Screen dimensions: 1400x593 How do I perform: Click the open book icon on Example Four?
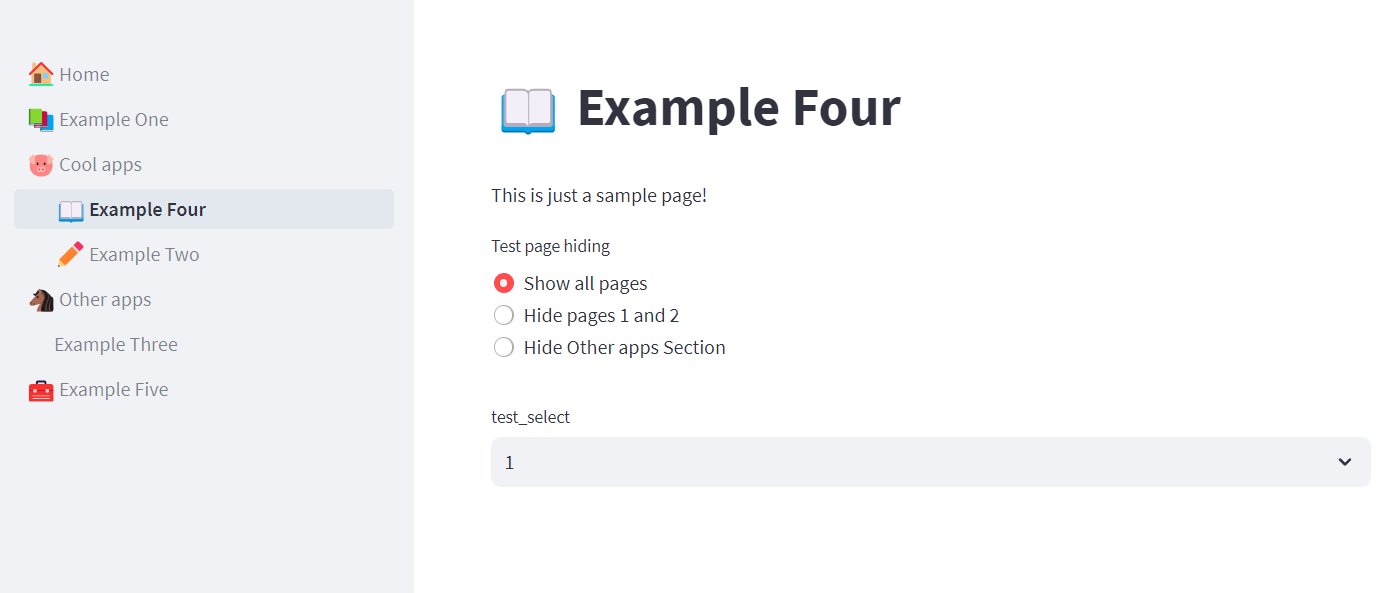click(x=70, y=209)
